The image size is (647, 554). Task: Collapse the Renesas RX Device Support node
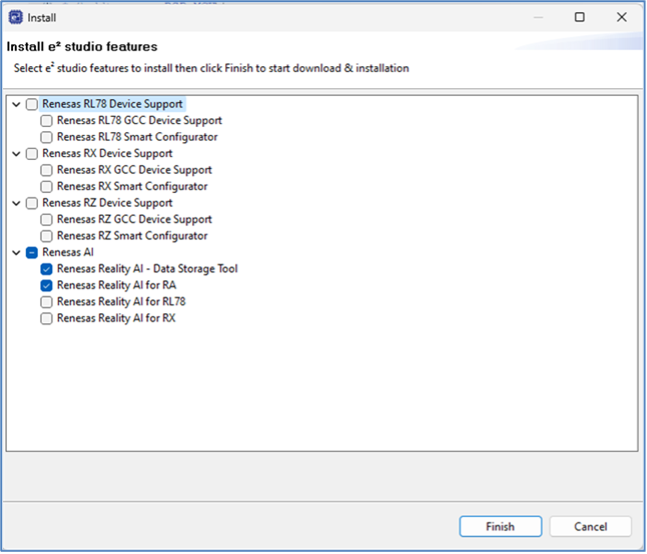(17, 154)
